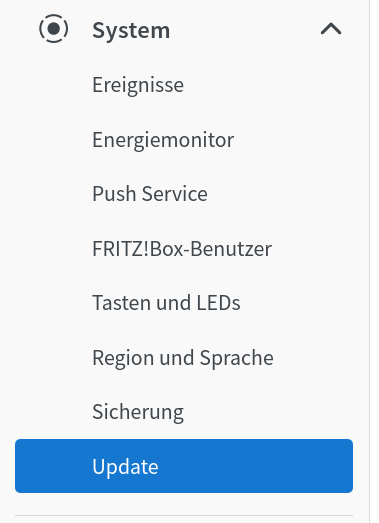The height and width of the screenshot is (523, 379).
Task: Open Push Service settings
Action: (150, 194)
